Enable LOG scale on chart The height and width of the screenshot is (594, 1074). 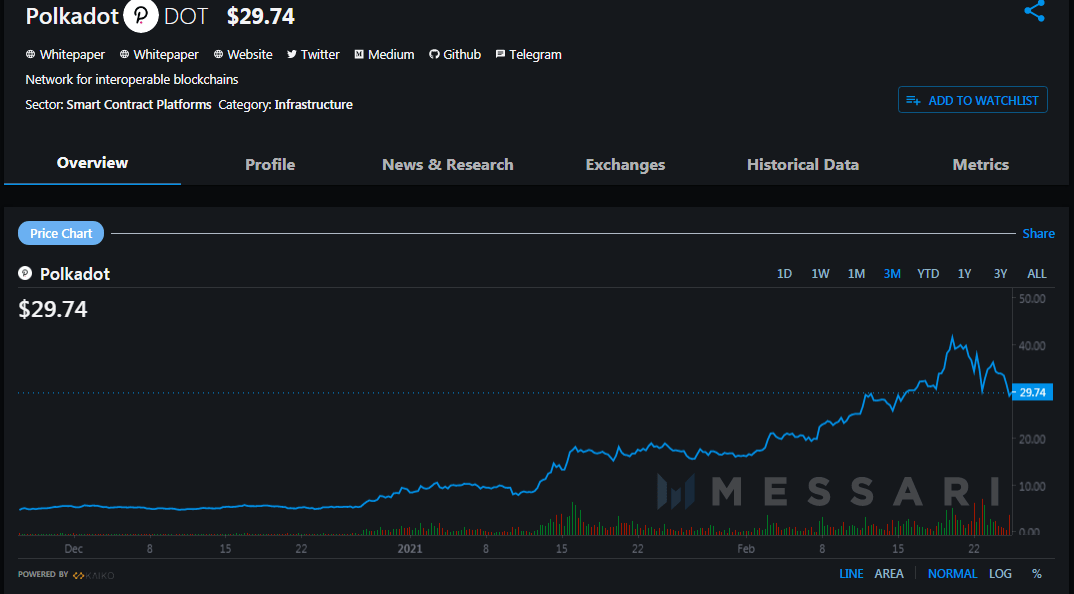[x=1000, y=573]
